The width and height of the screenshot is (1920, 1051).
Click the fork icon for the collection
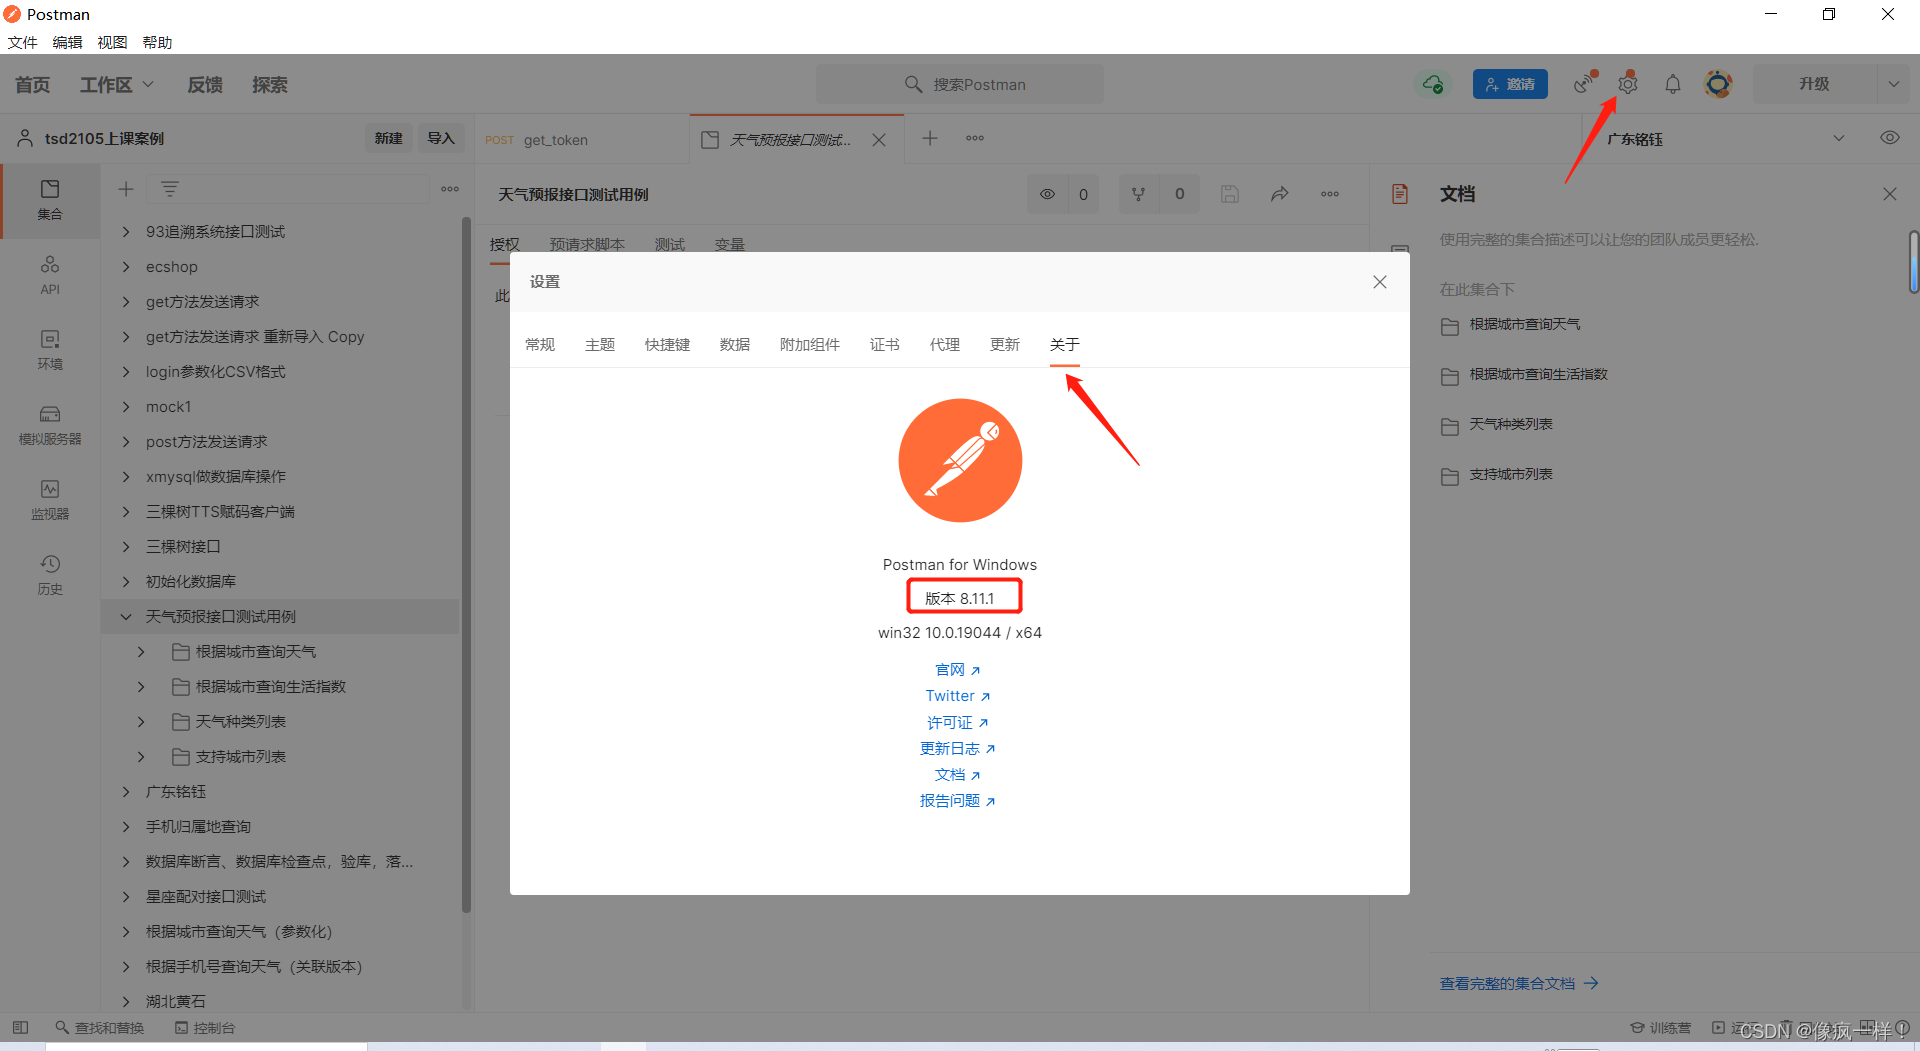tap(1138, 194)
